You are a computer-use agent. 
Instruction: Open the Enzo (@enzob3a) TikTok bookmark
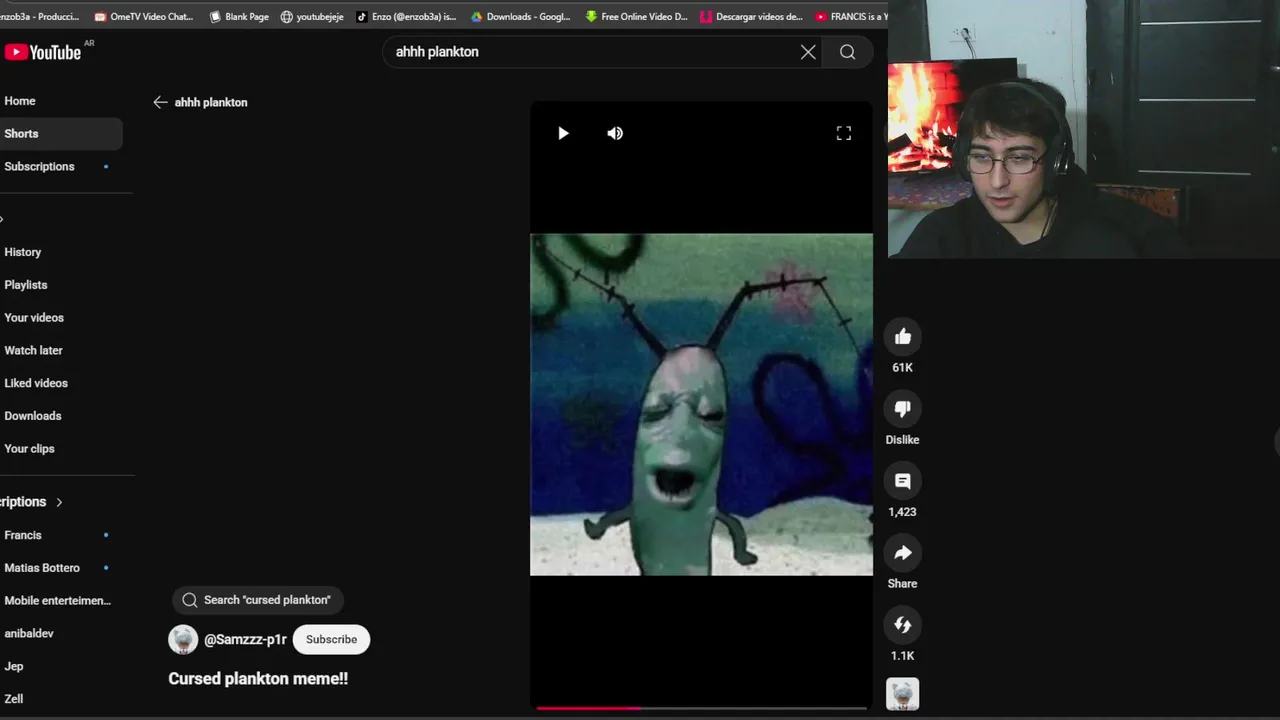coord(406,16)
